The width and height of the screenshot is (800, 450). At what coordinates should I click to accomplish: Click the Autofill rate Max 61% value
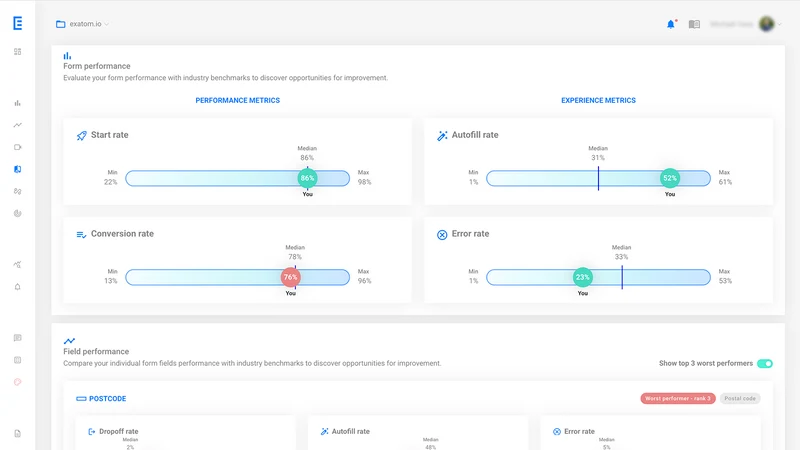(x=726, y=182)
